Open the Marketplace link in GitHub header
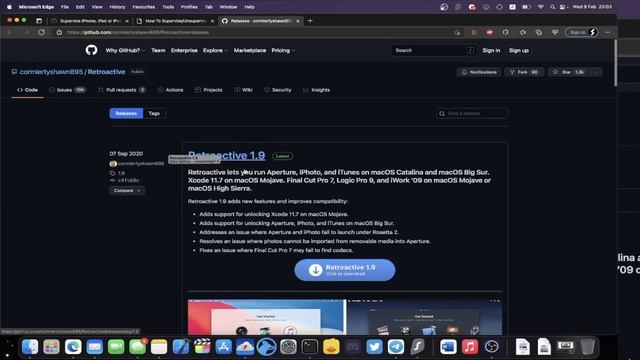Image resolution: width=640 pixels, height=360 pixels. pyautogui.click(x=250, y=51)
